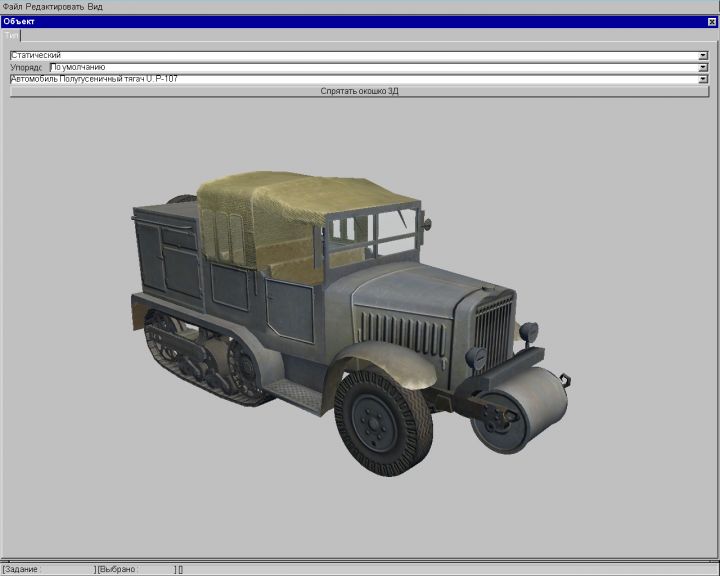Expand the Статический type dropdown arrow
This screenshot has width=720, height=576.
coord(703,55)
